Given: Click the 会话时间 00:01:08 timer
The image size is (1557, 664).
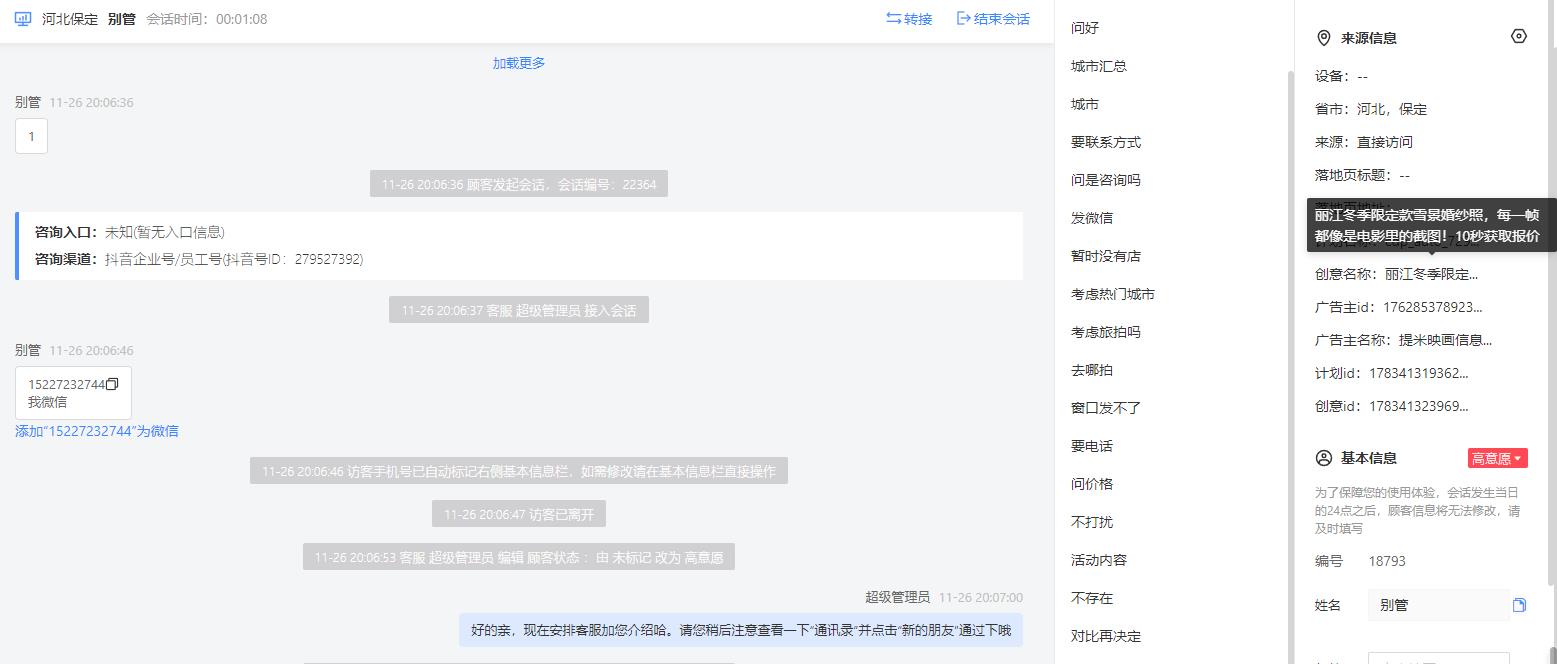Looking at the screenshot, I should [207, 19].
